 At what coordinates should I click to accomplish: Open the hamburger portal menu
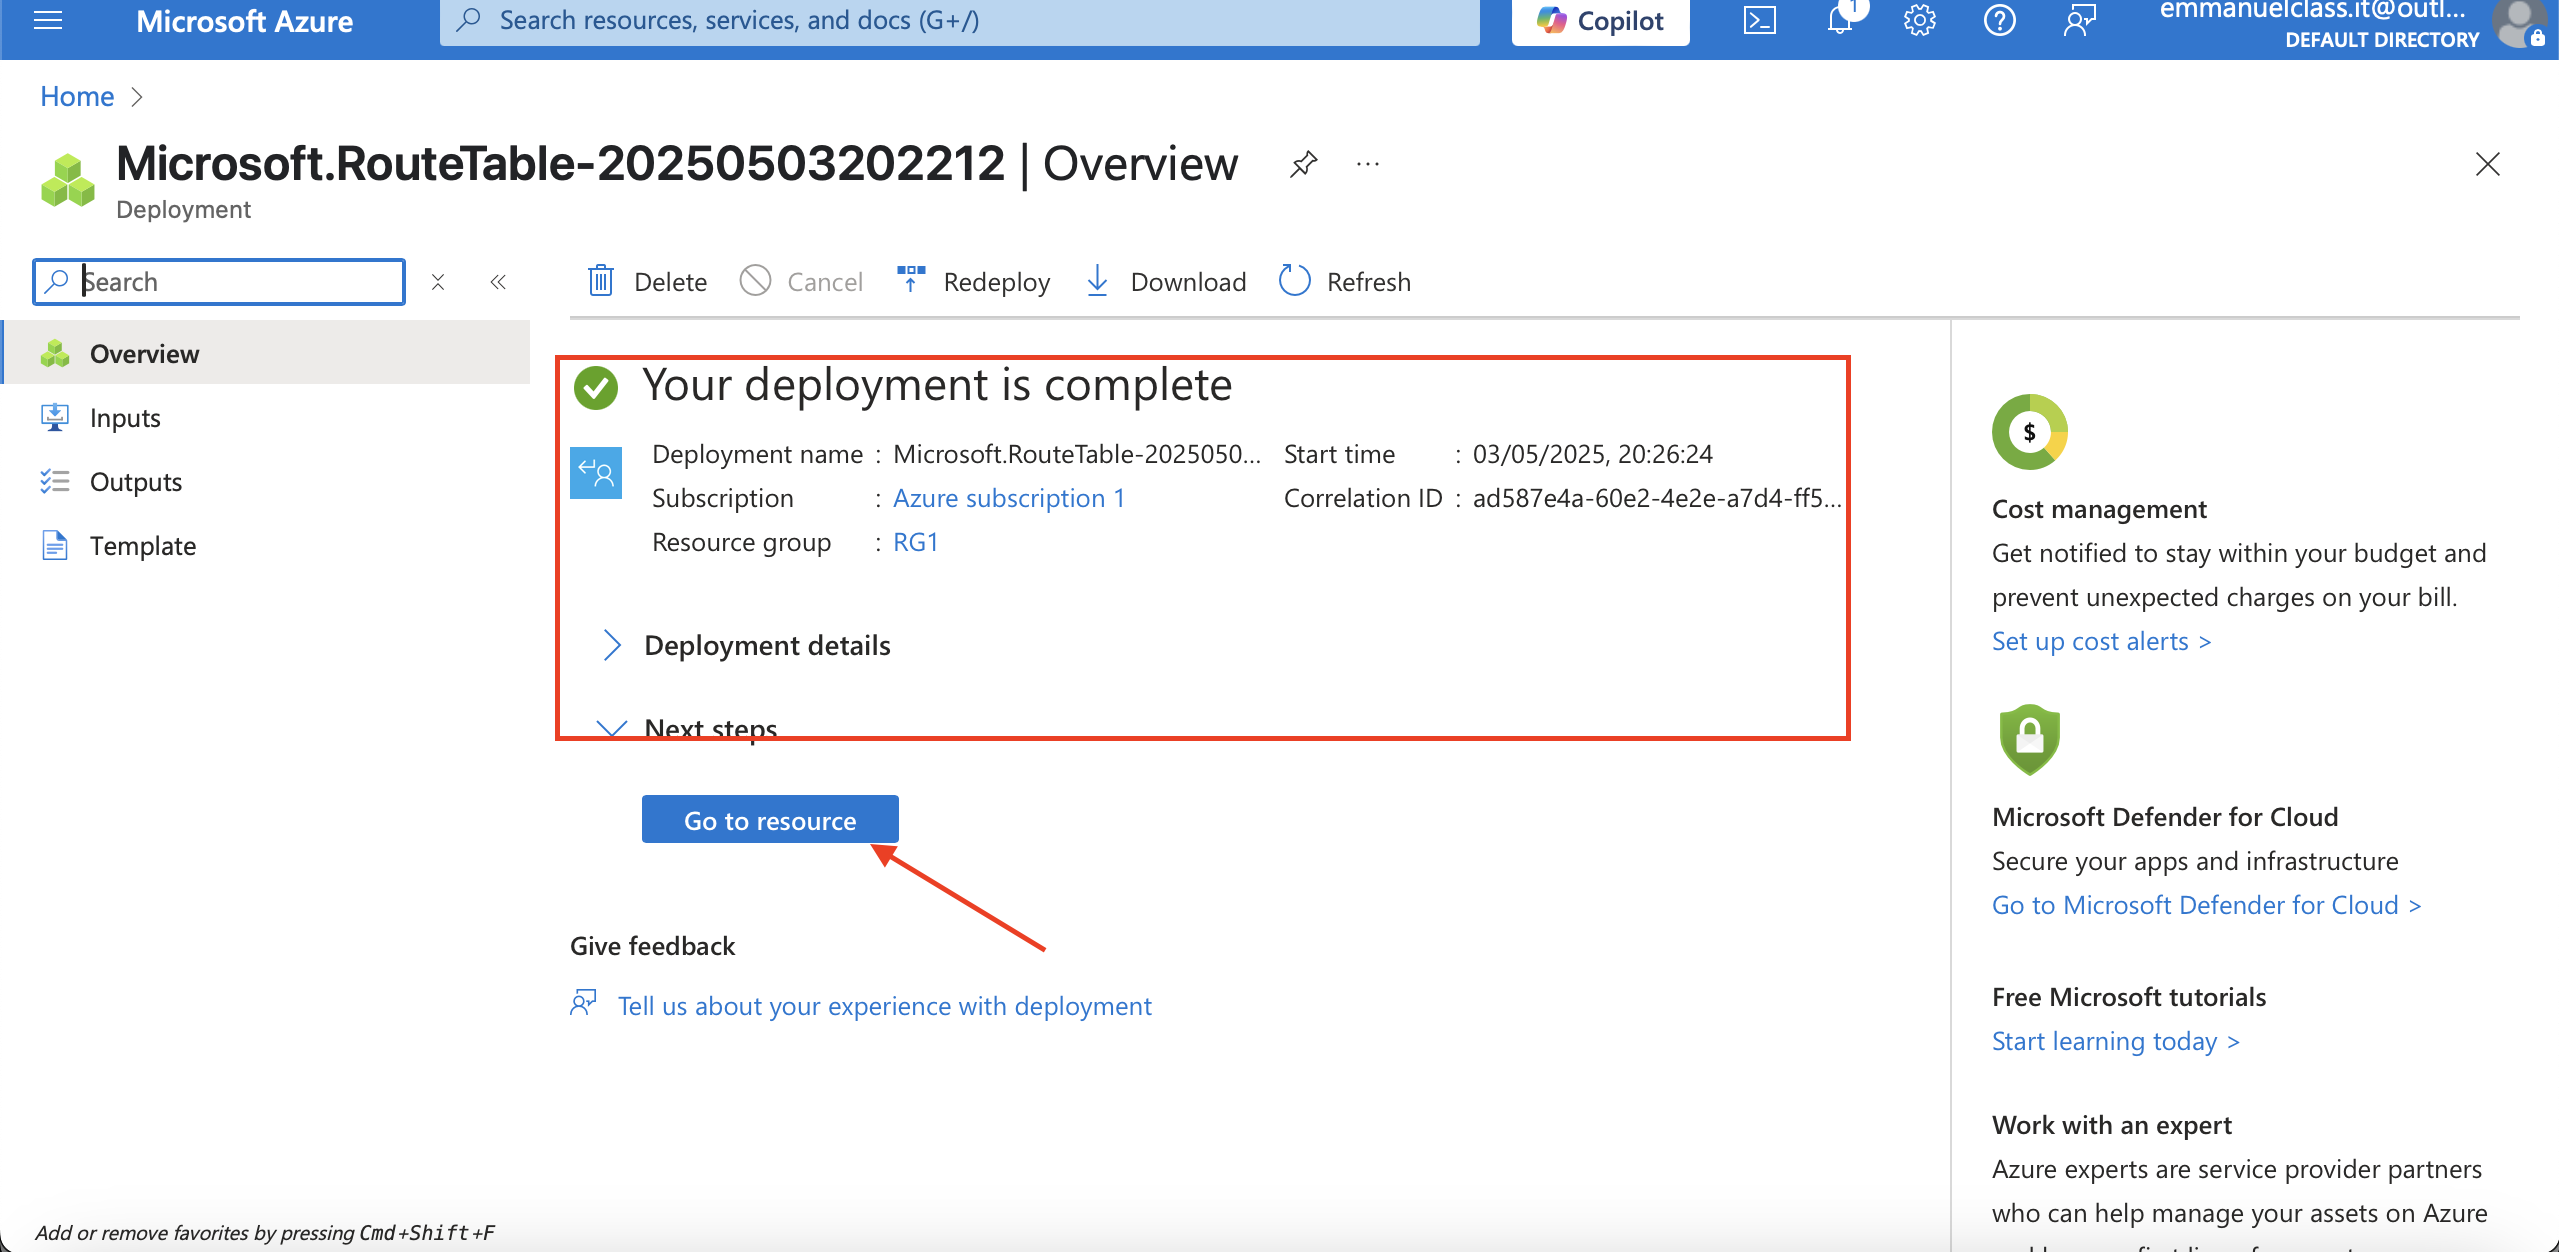point(48,20)
